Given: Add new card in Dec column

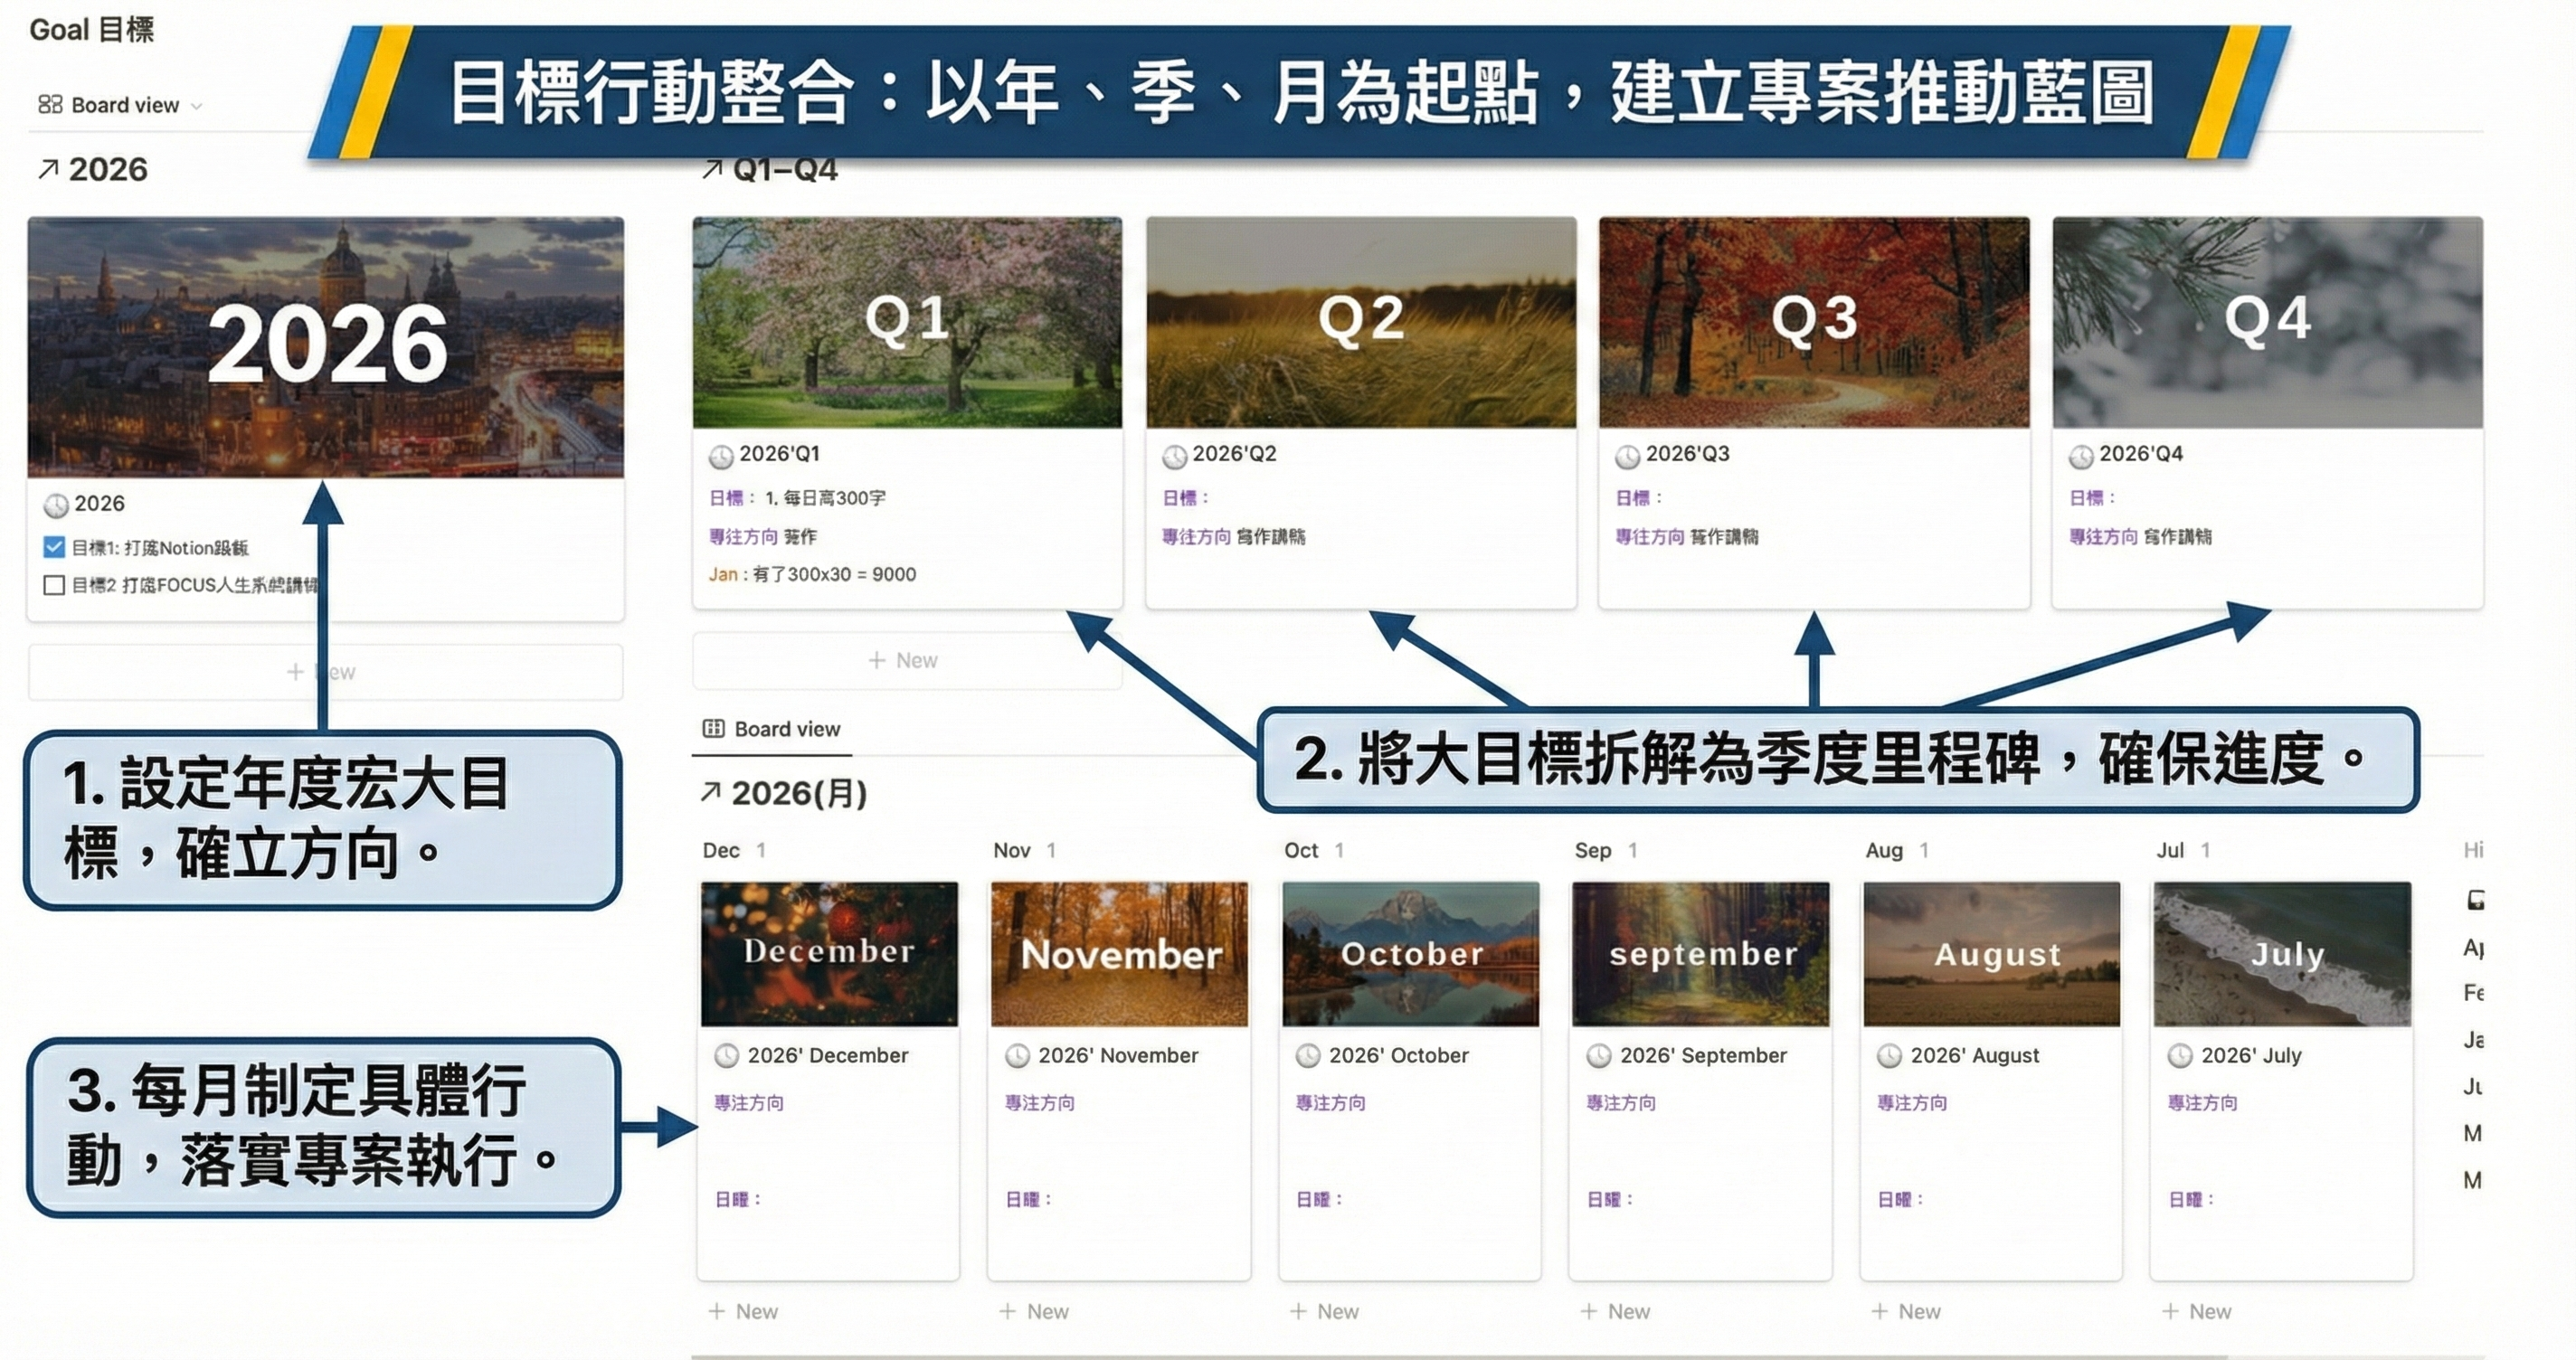Looking at the screenshot, I should pos(744,1311).
